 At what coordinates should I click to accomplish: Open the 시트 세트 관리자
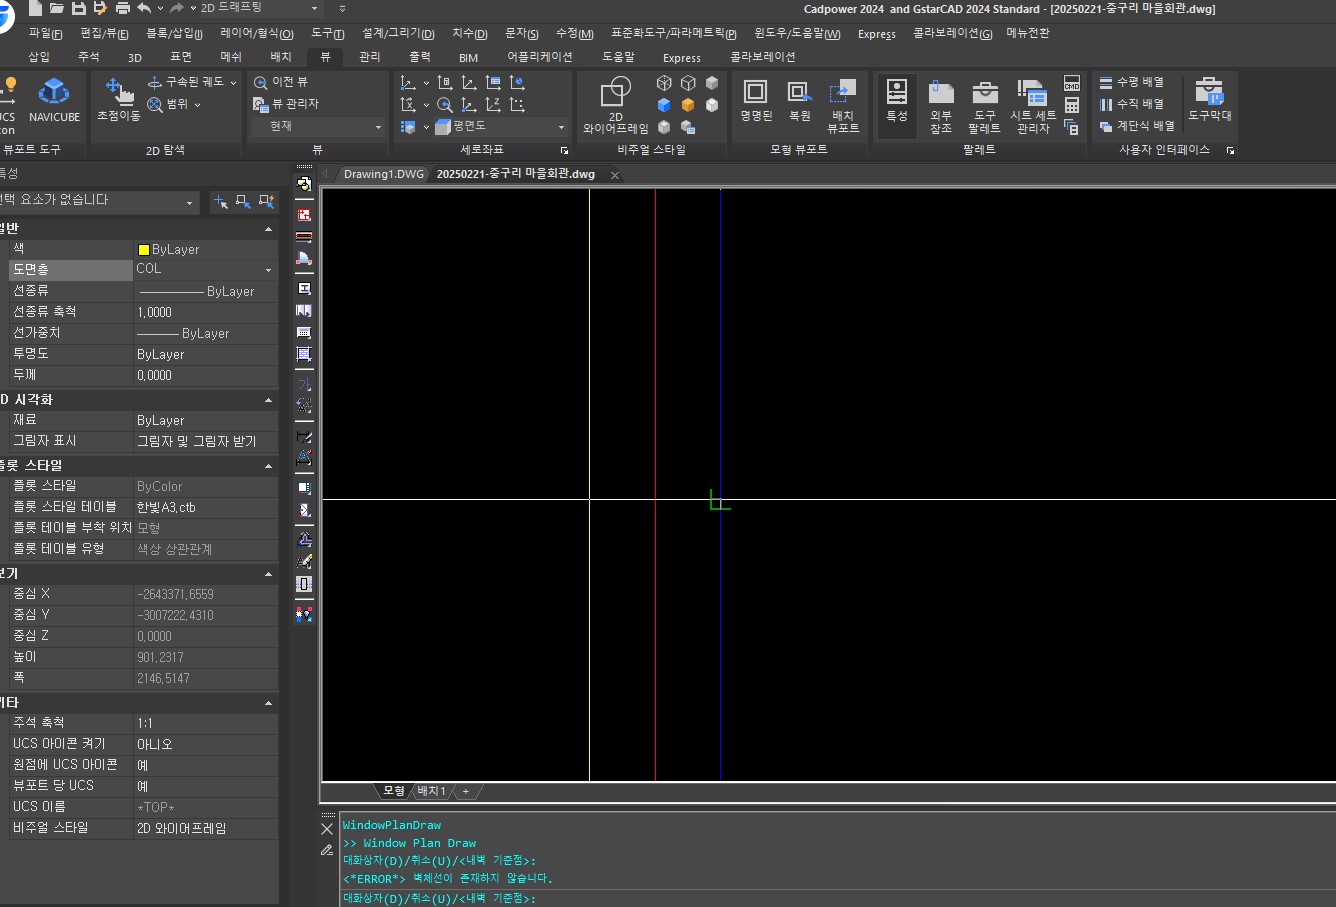pyautogui.click(x=1032, y=106)
